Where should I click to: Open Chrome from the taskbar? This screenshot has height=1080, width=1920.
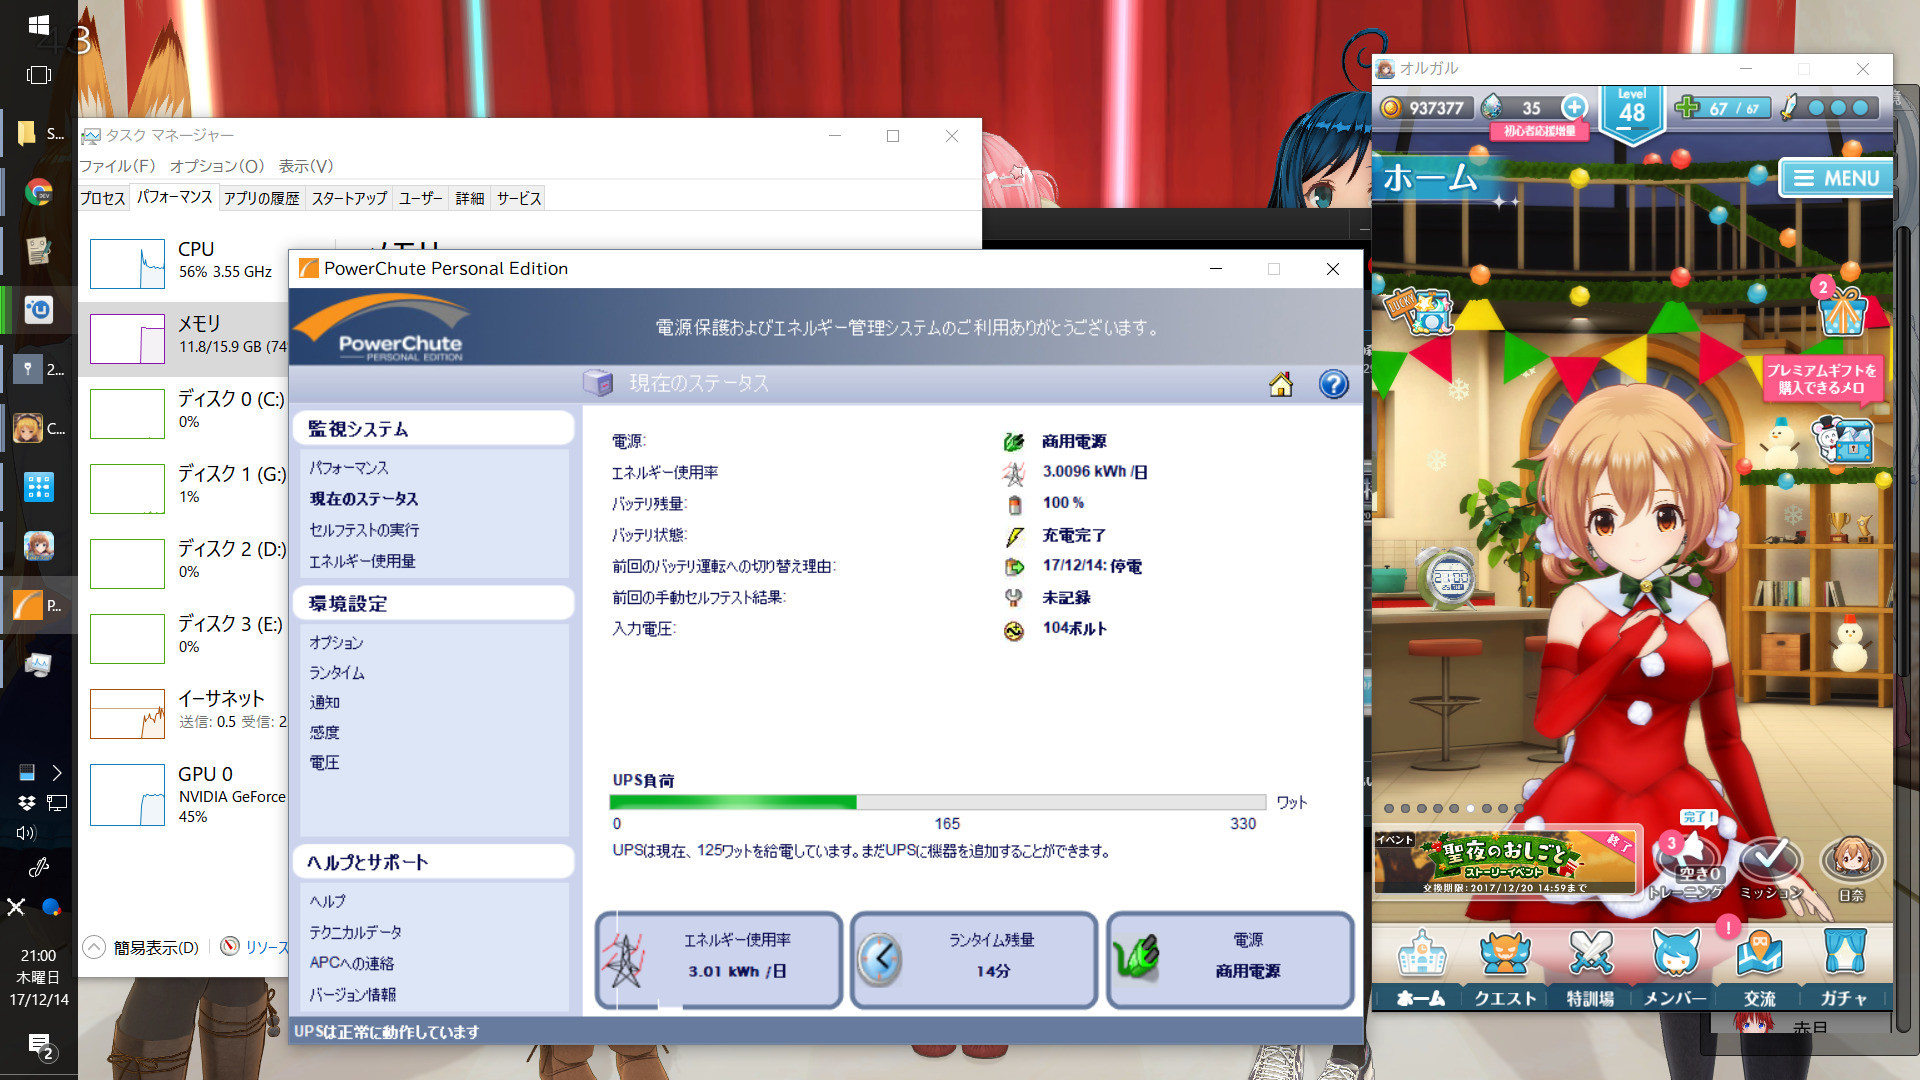tap(39, 192)
